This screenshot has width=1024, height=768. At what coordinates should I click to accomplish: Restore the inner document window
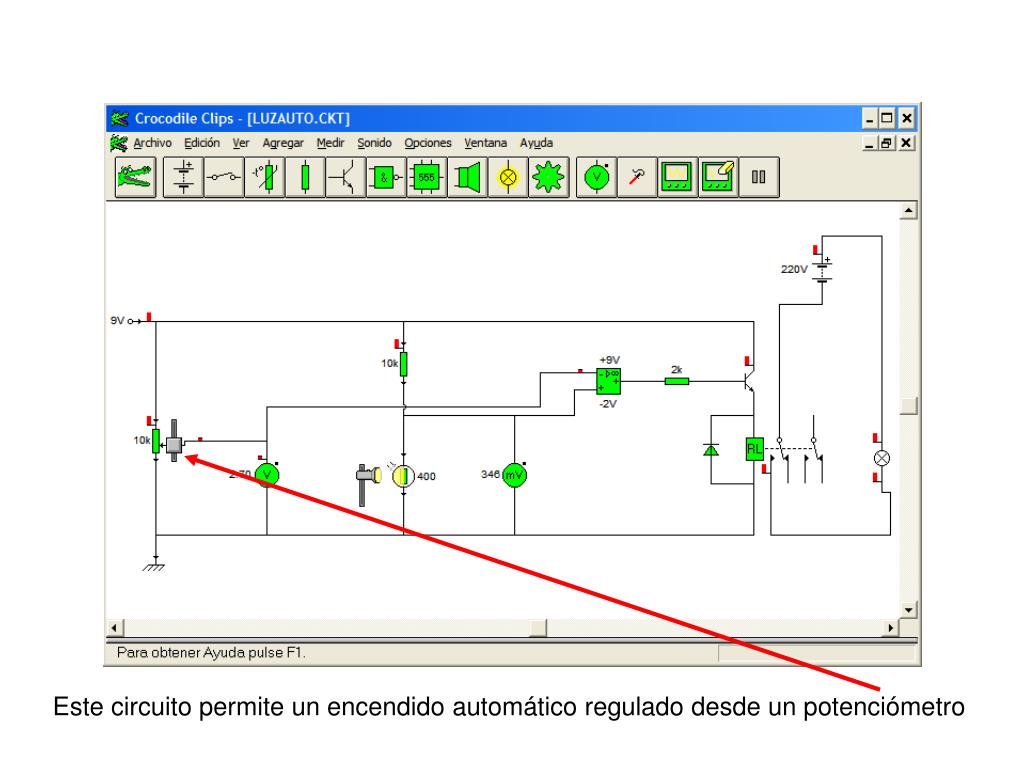coord(886,143)
